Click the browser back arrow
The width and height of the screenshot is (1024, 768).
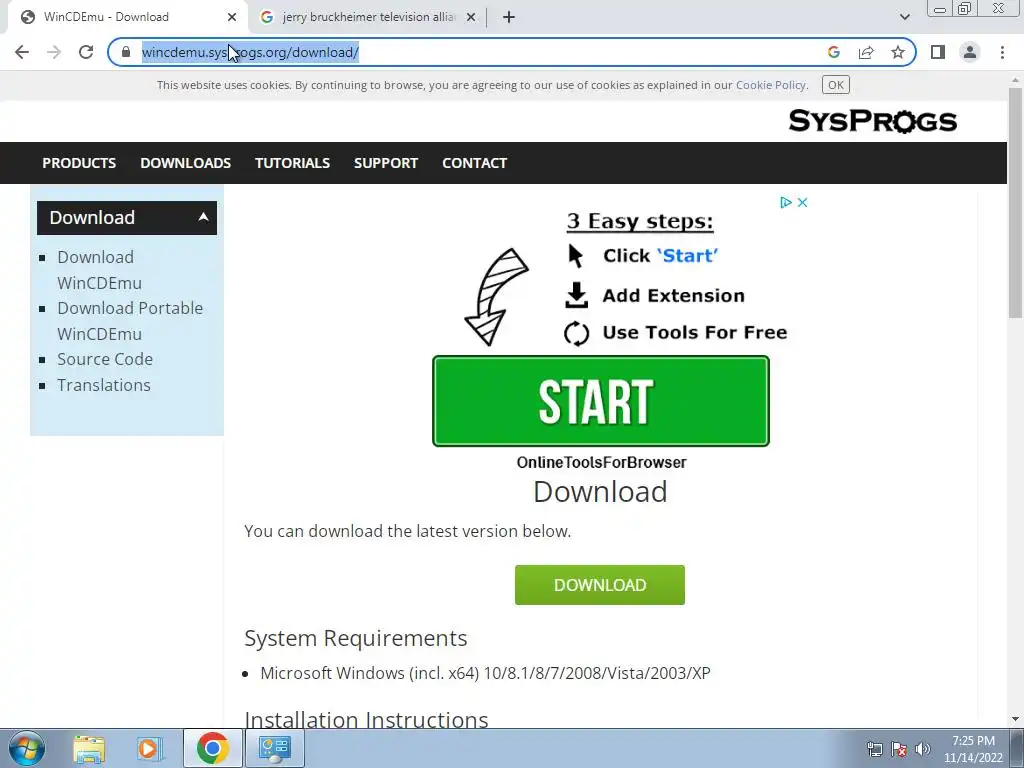[22, 52]
